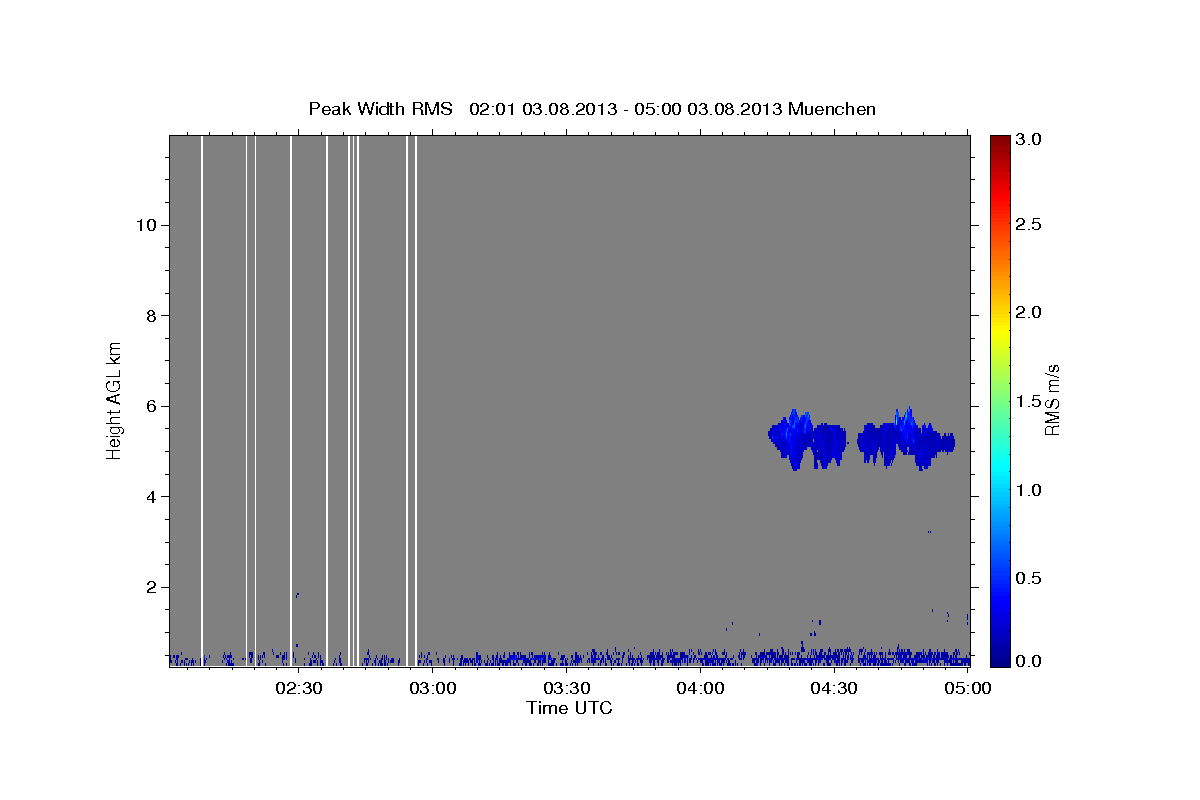Click the height axis label 8
Image resolution: width=1200 pixels, height=800 pixels.
(149, 316)
